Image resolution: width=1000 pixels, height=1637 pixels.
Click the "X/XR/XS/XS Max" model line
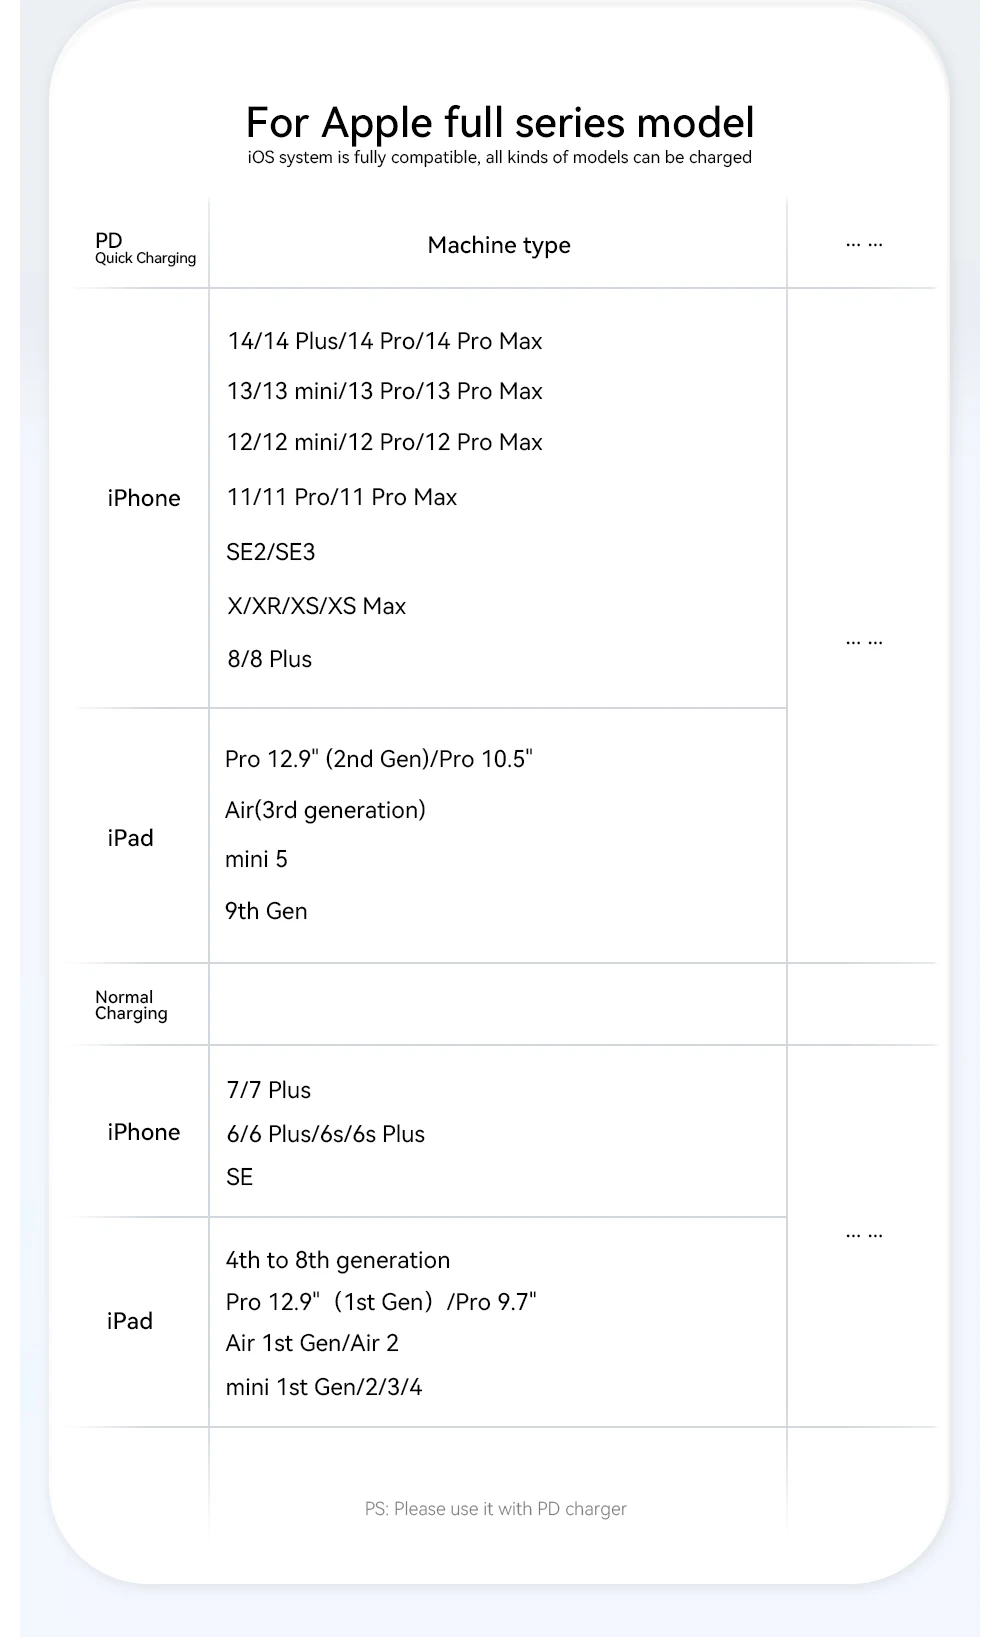click(x=316, y=606)
